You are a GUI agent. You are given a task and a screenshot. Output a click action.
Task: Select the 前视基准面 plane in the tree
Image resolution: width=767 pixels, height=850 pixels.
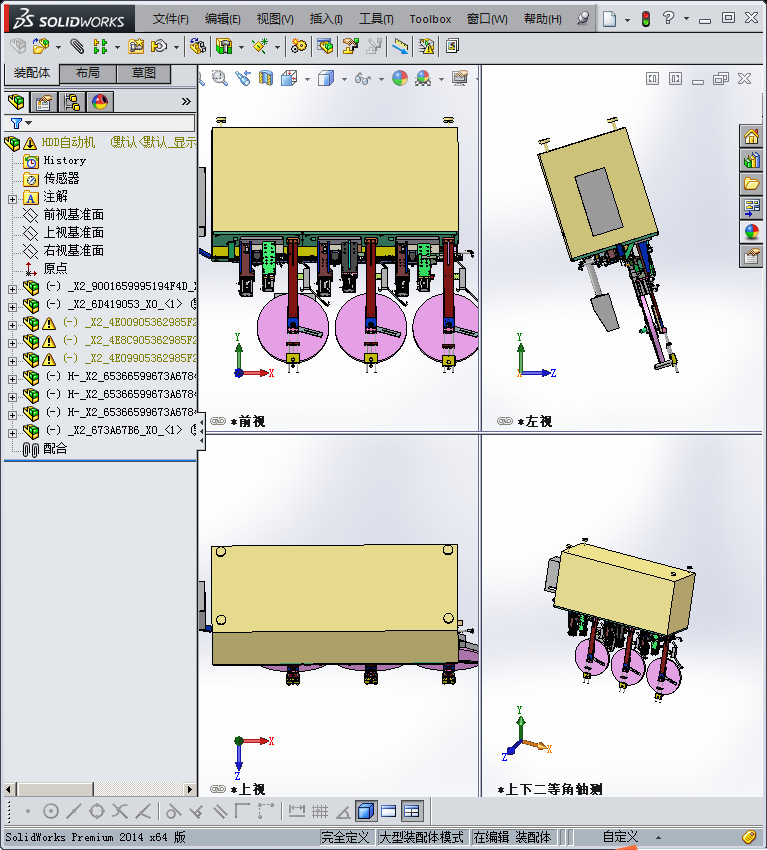[x=74, y=215]
